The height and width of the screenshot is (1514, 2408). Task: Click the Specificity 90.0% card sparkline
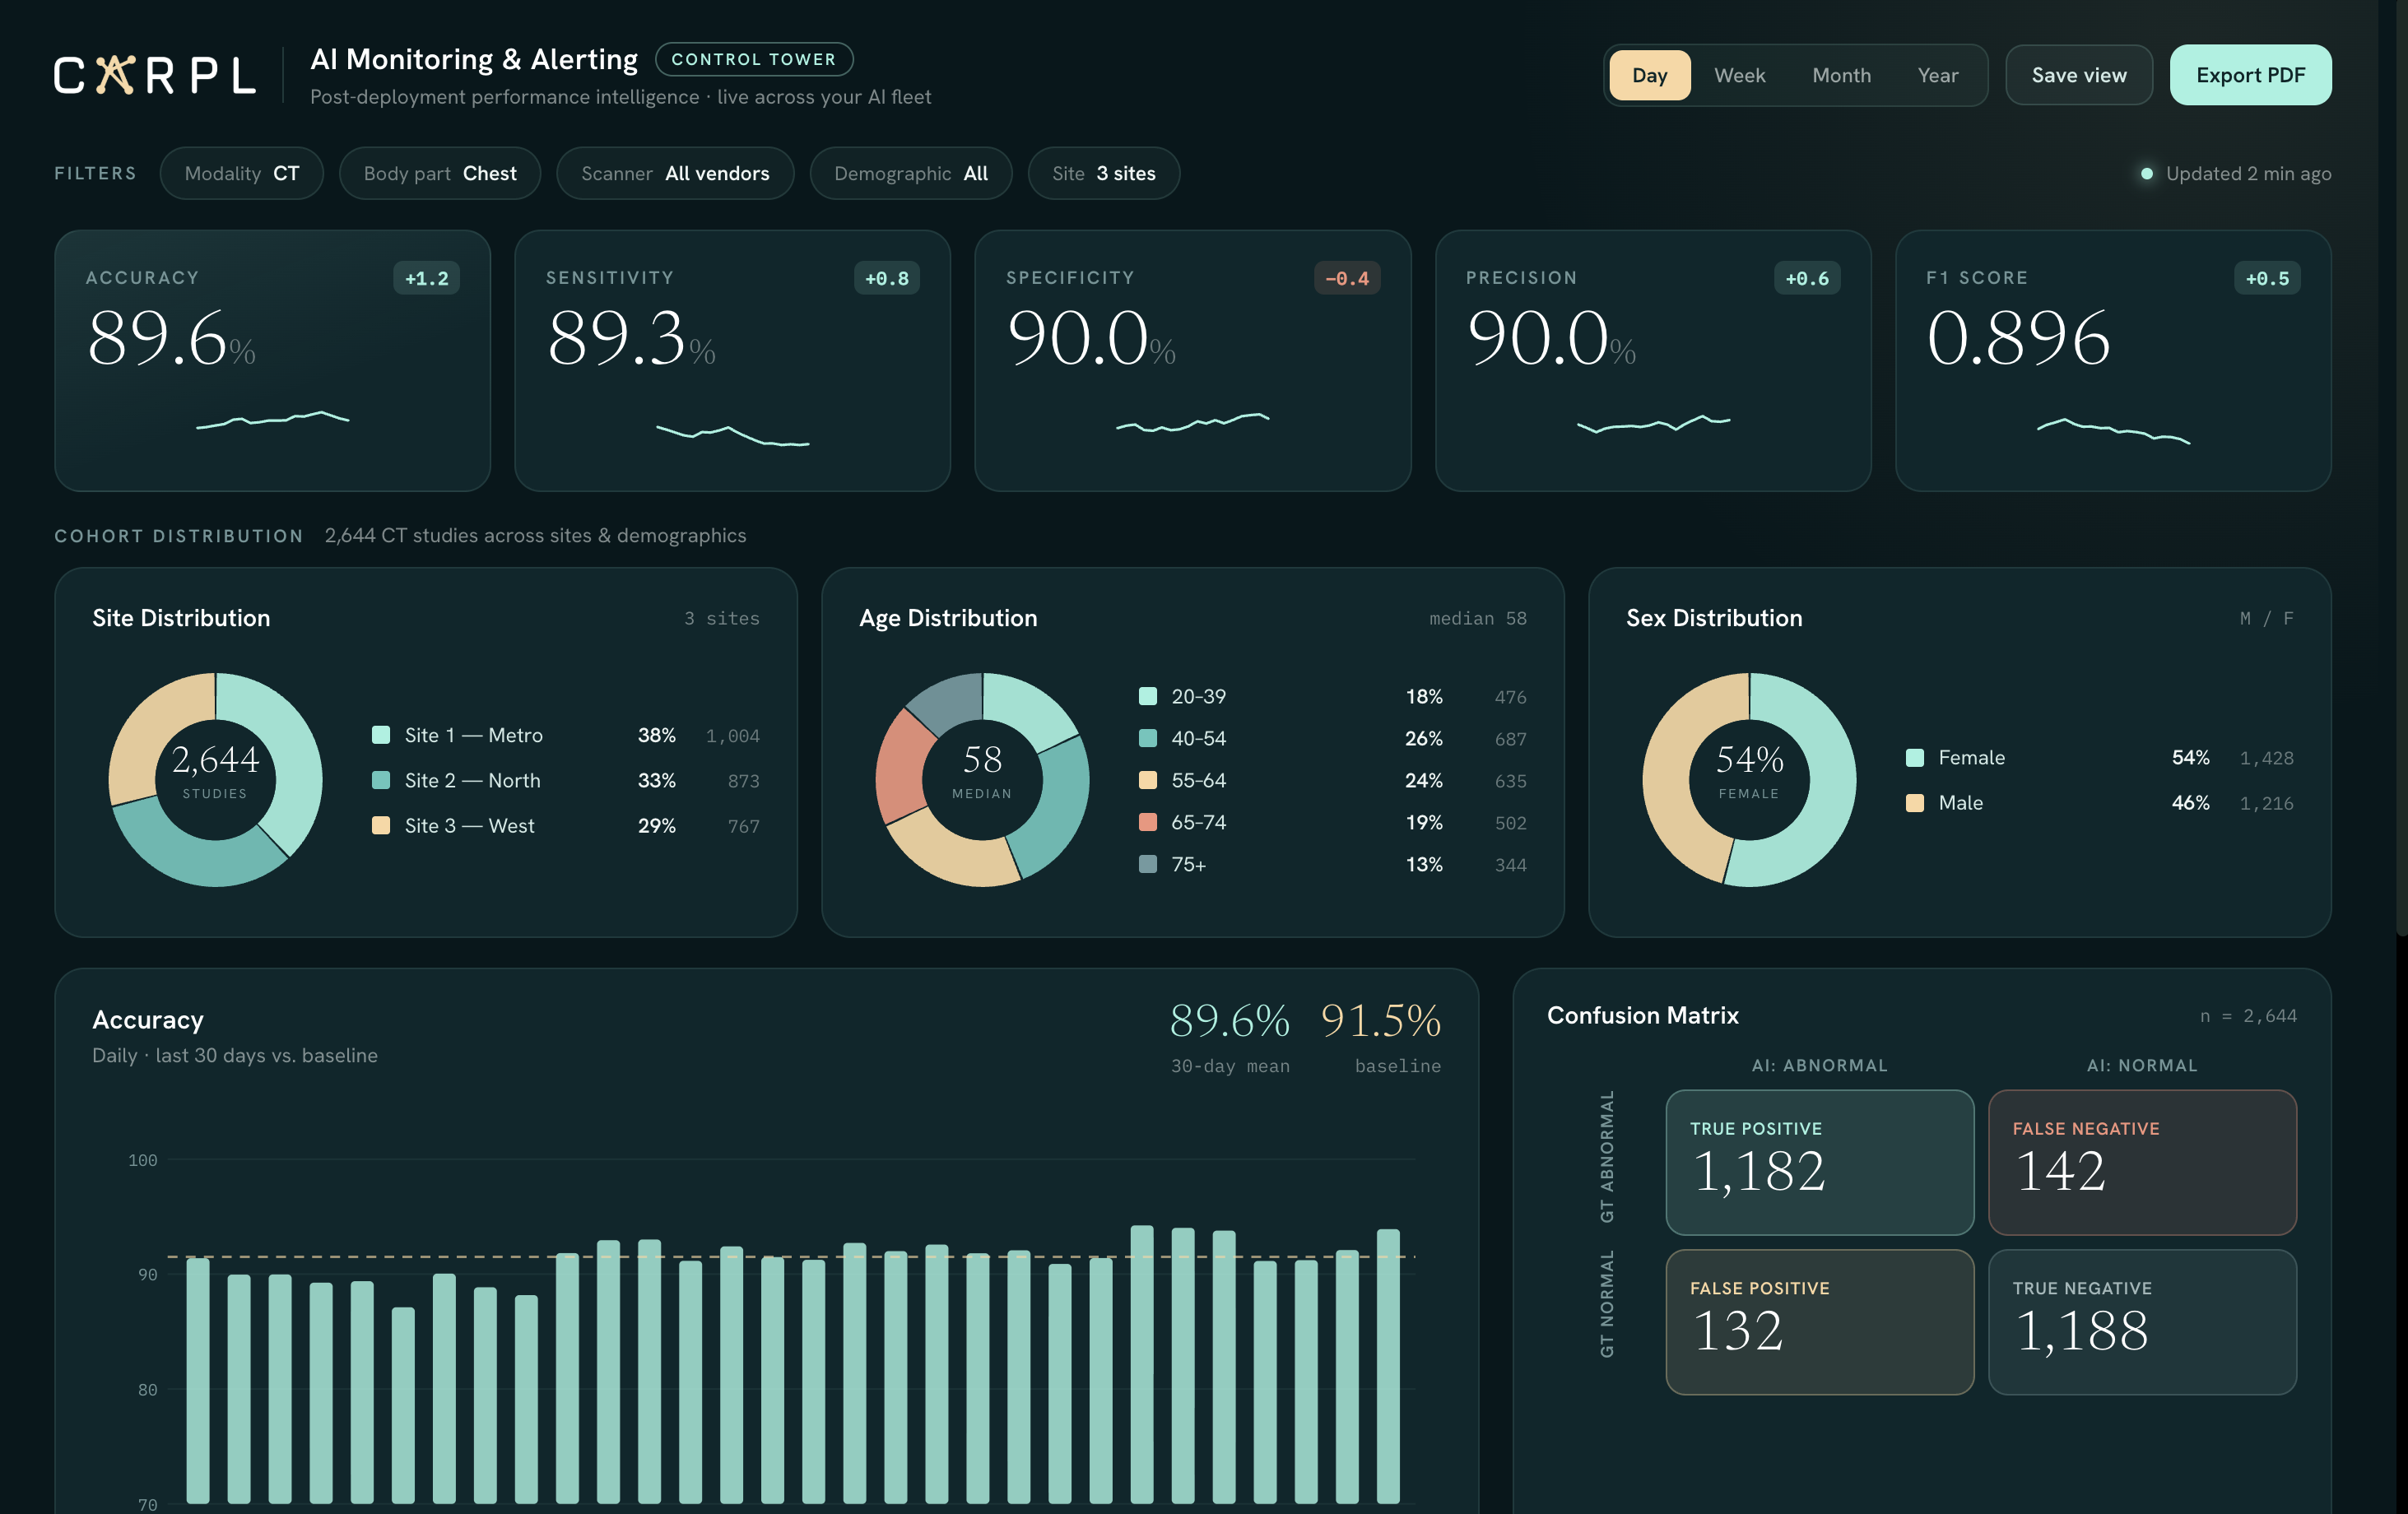point(1192,422)
